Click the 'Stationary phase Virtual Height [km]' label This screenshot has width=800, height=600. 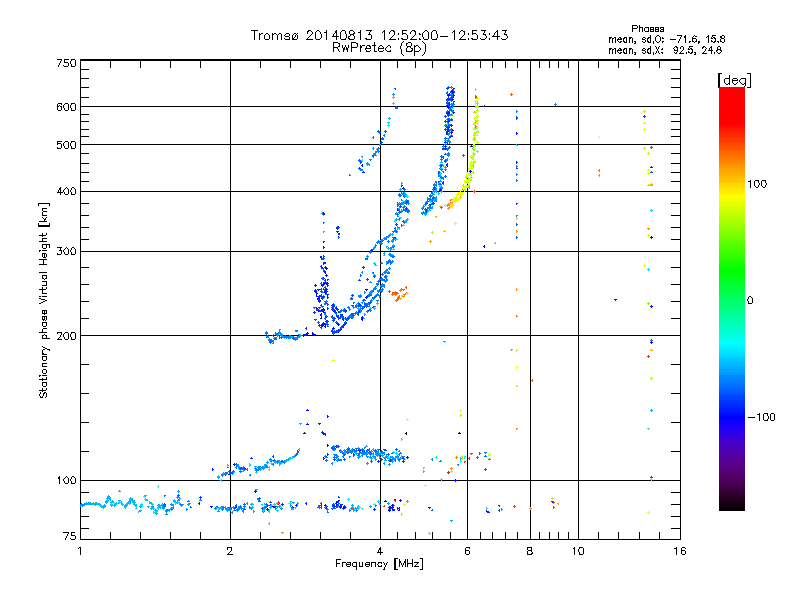43,300
